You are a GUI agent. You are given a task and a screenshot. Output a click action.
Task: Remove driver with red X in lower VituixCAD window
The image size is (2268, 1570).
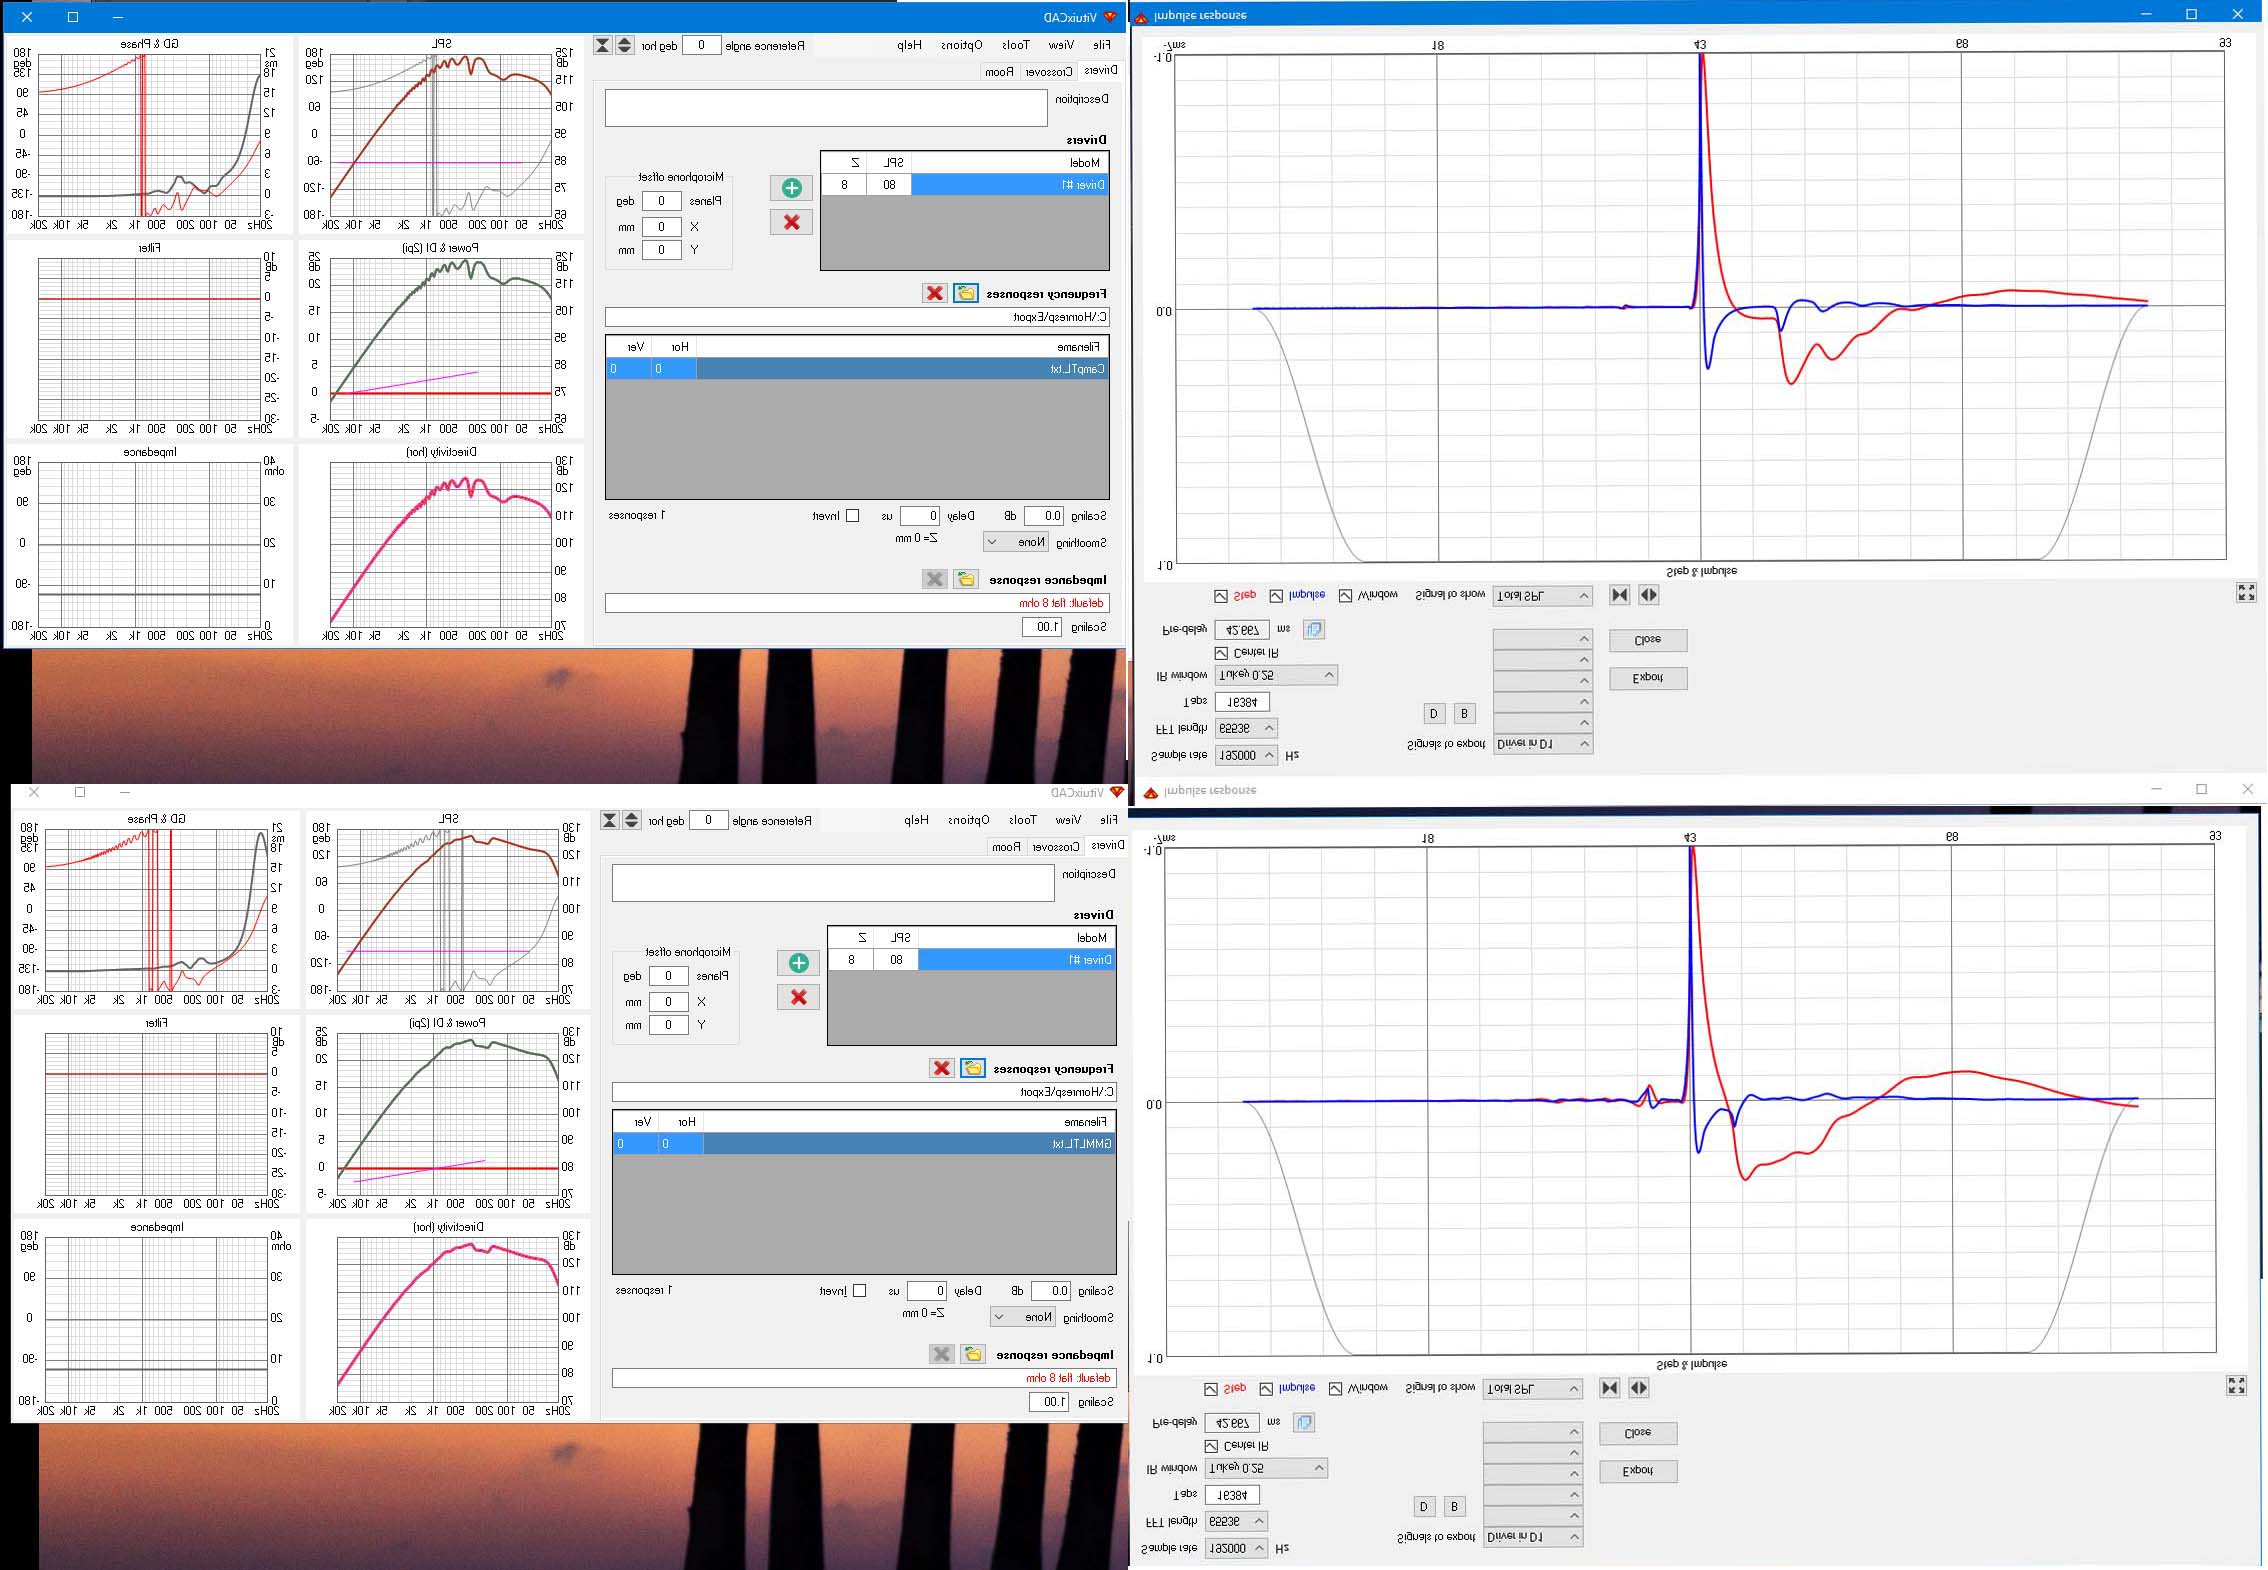[x=798, y=997]
